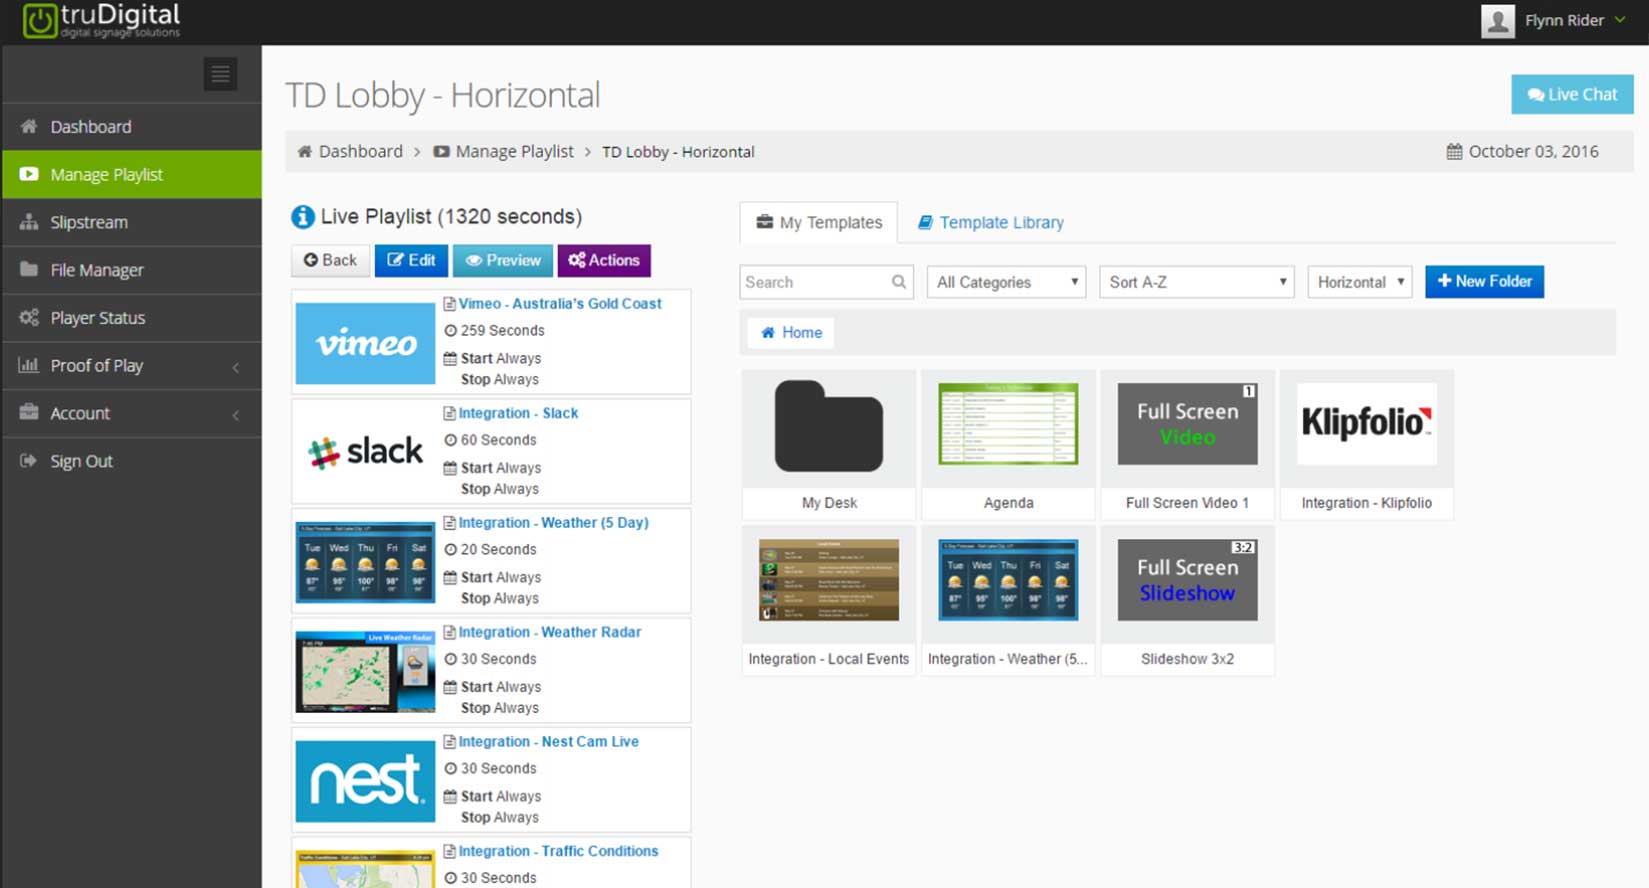Image resolution: width=1649 pixels, height=888 pixels.
Task: Select the Integration - Local Events template
Action: coord(829,600)
